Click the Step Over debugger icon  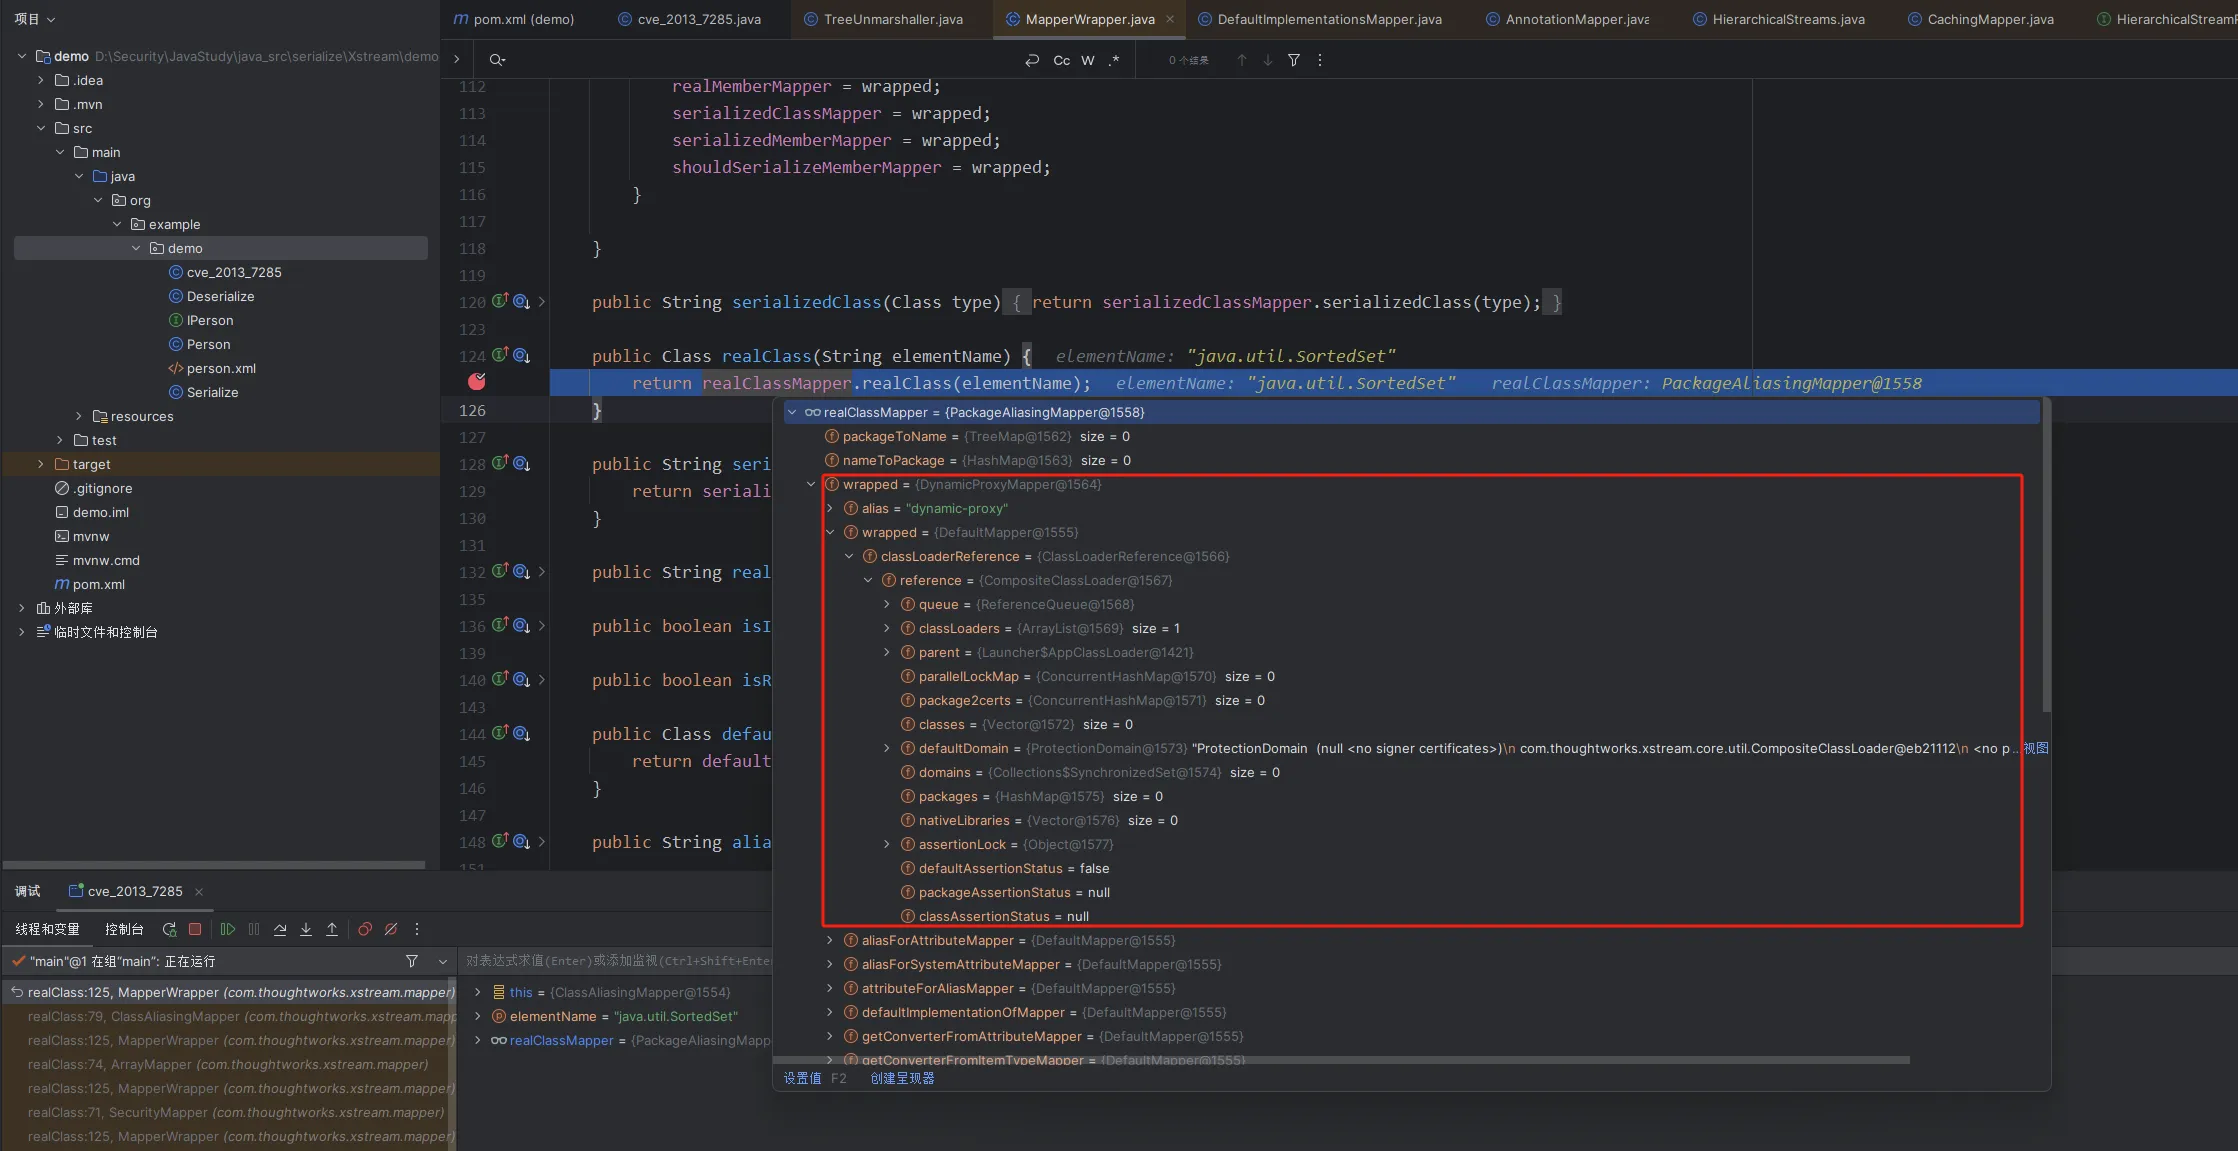point(280,929)
